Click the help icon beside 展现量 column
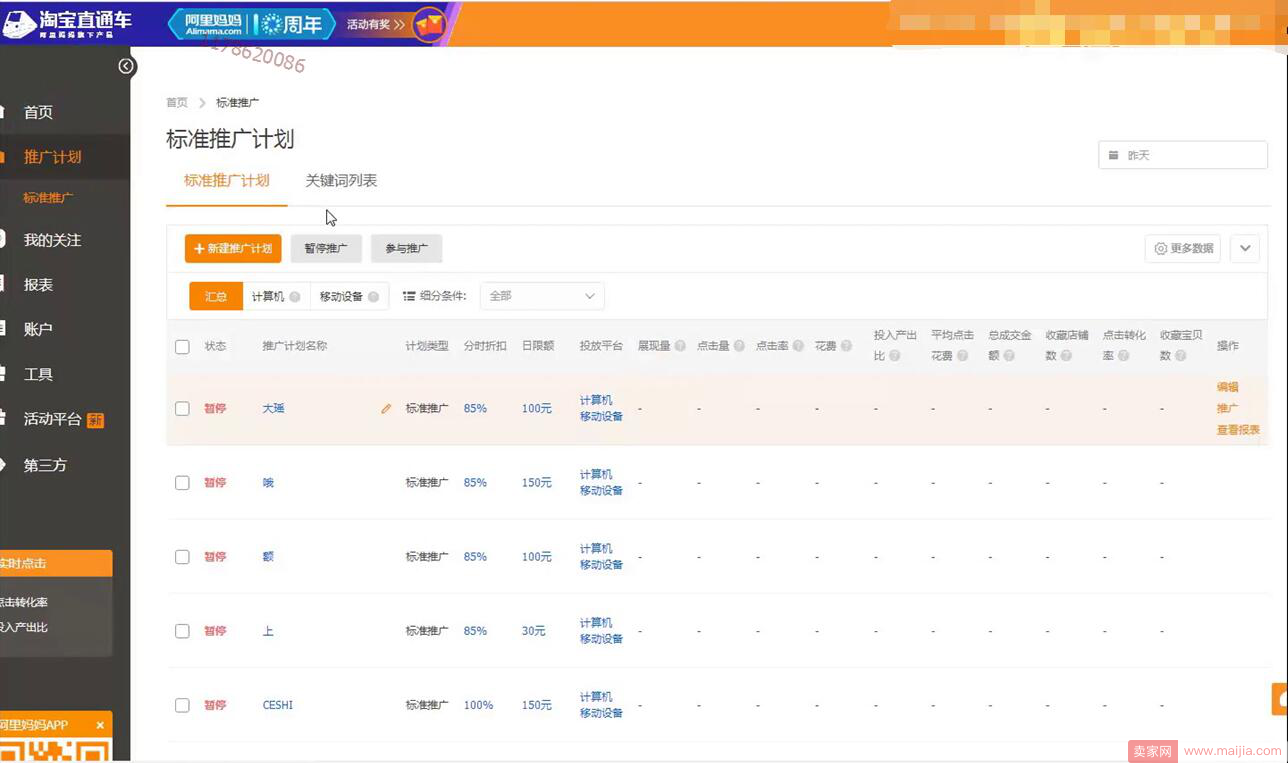1288x763 pixels. tap(680, 346)
